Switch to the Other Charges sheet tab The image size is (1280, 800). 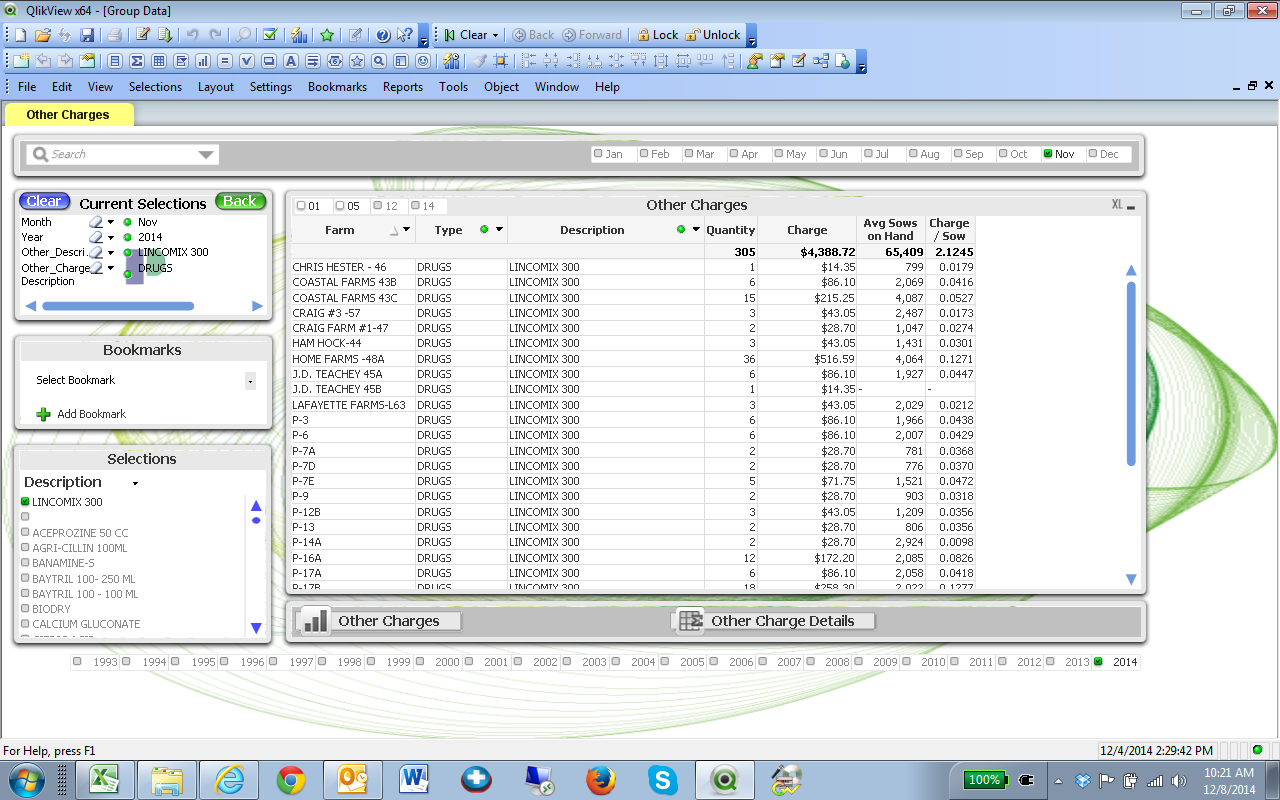coord(68,115)
